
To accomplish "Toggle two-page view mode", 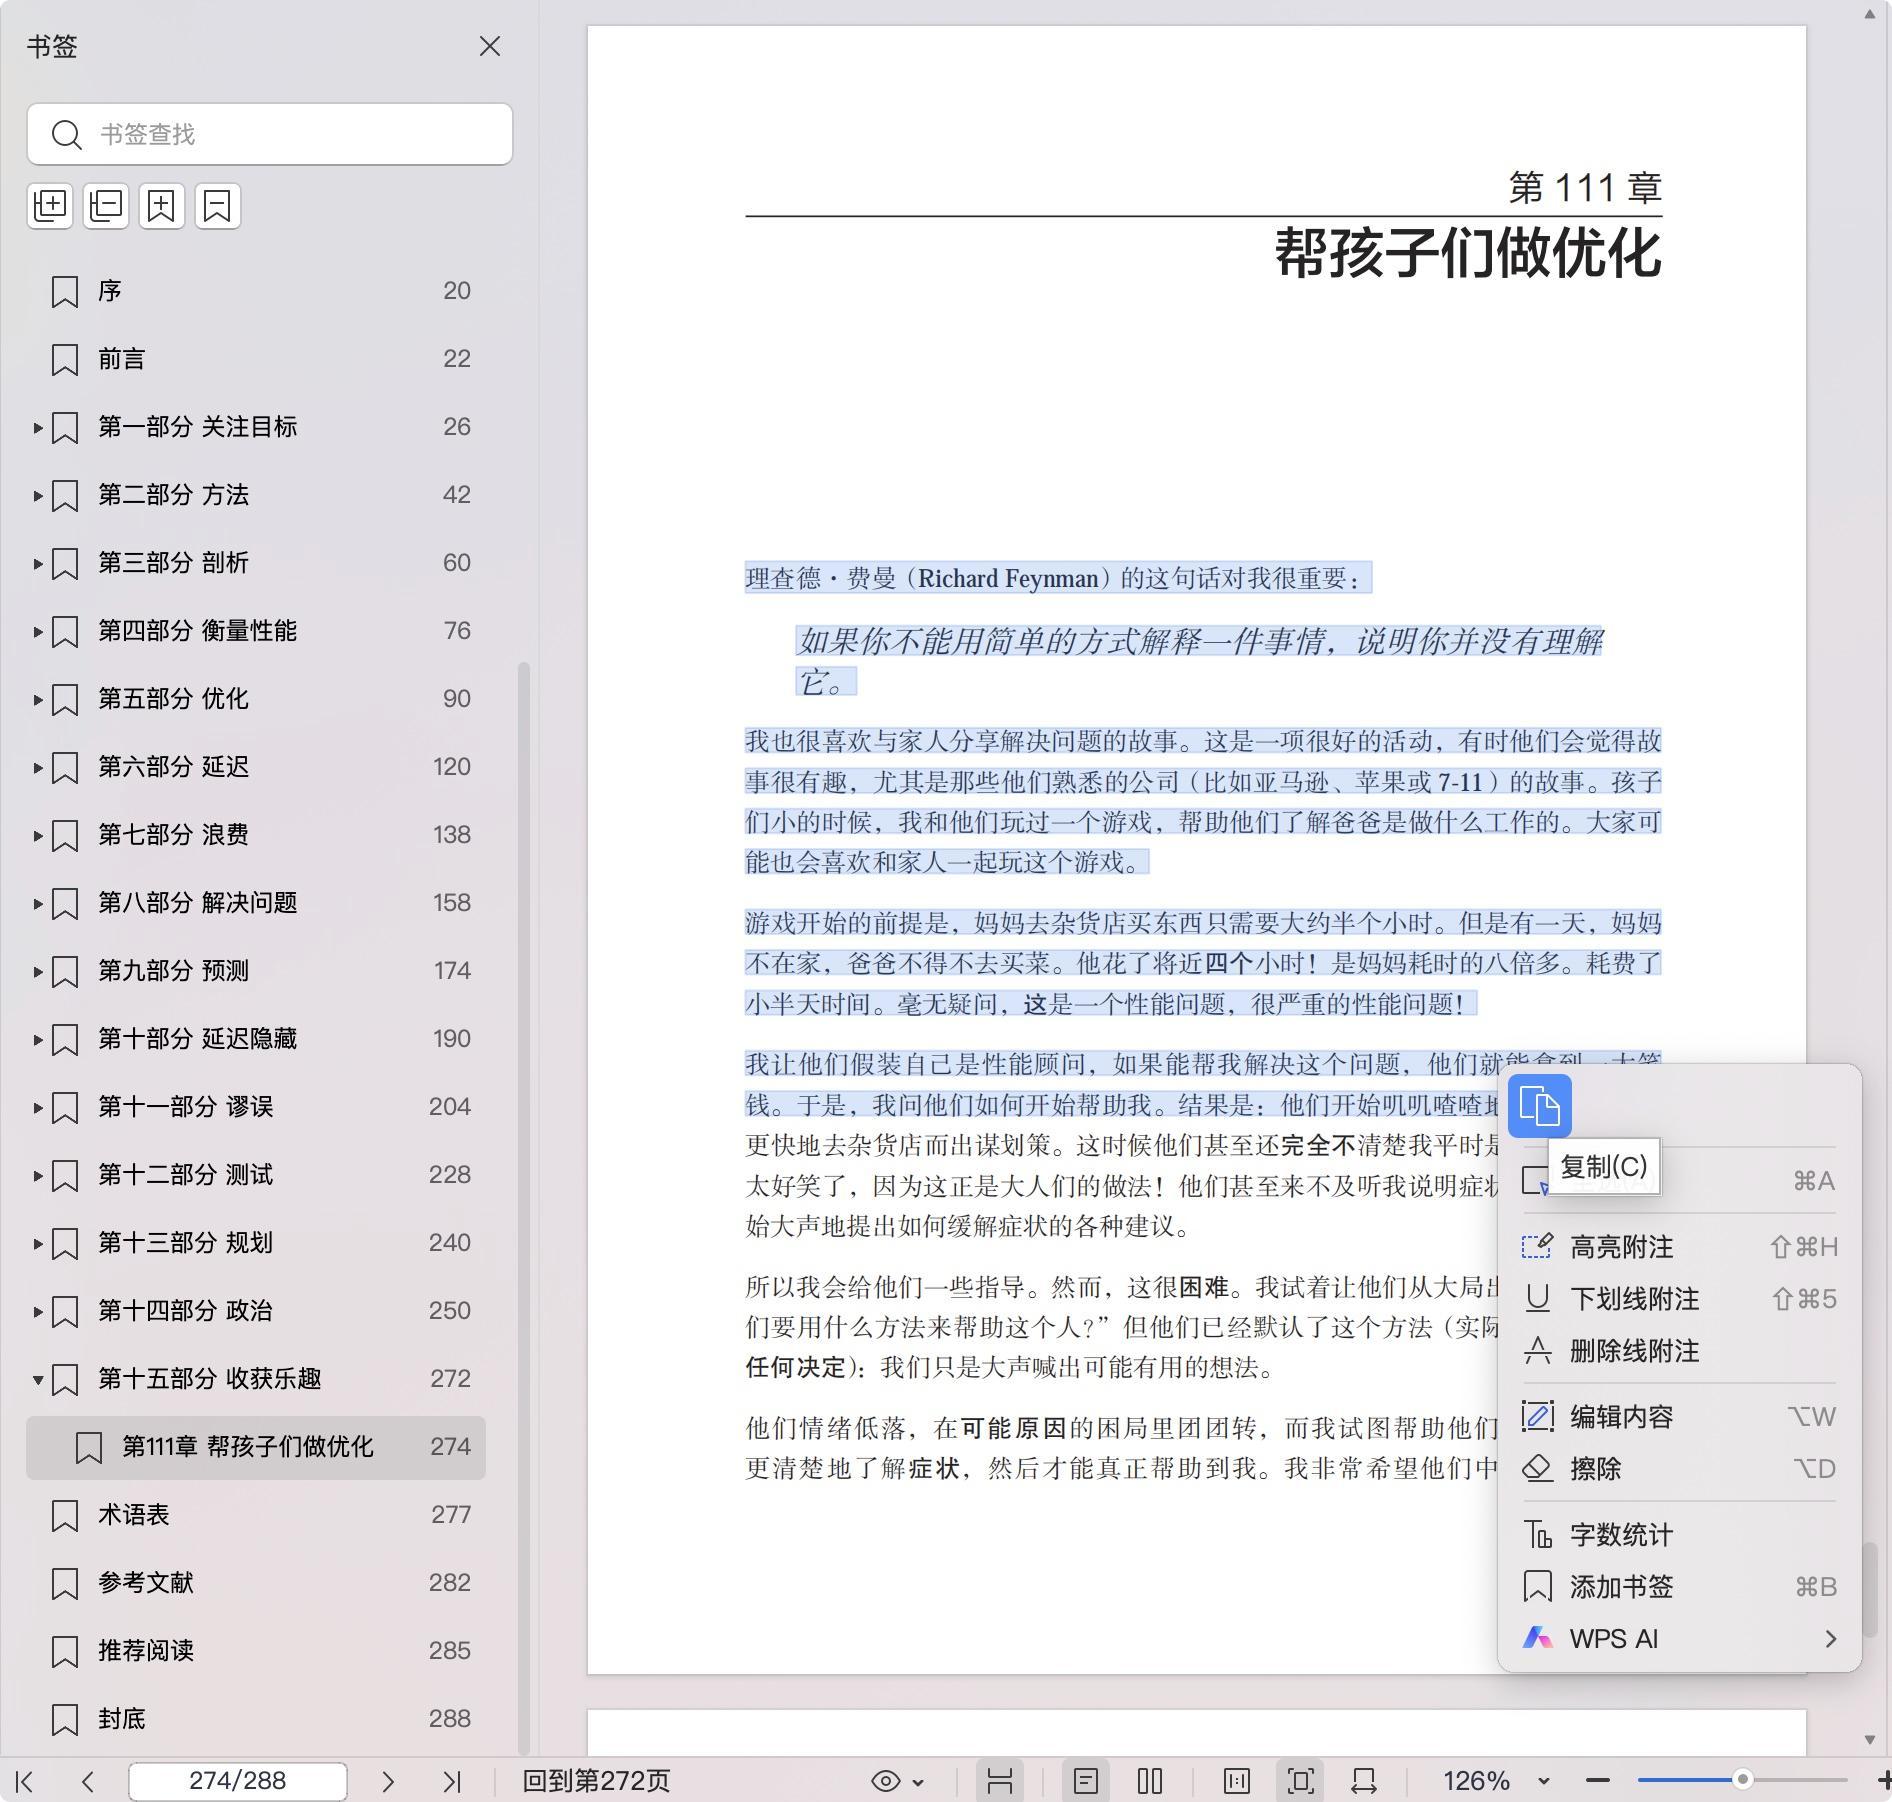I will pyautogui.click(x=1150, y=1781).
